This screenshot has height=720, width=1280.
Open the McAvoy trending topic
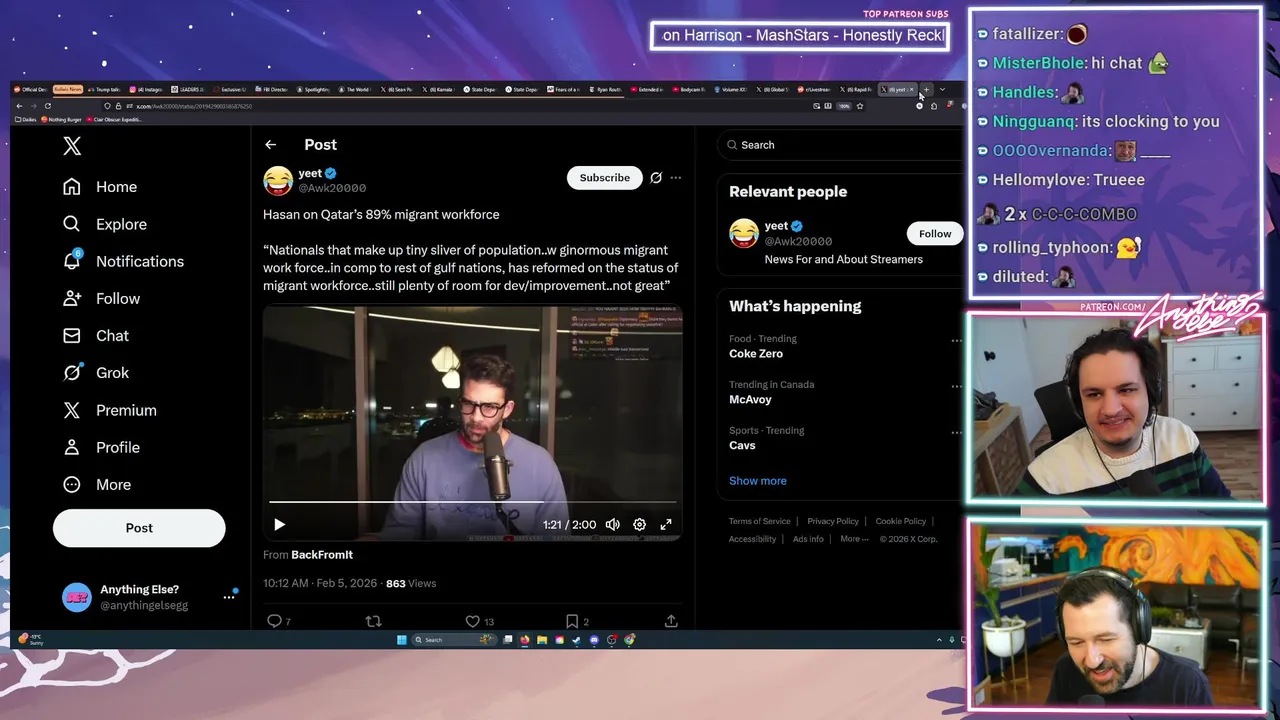750,400
